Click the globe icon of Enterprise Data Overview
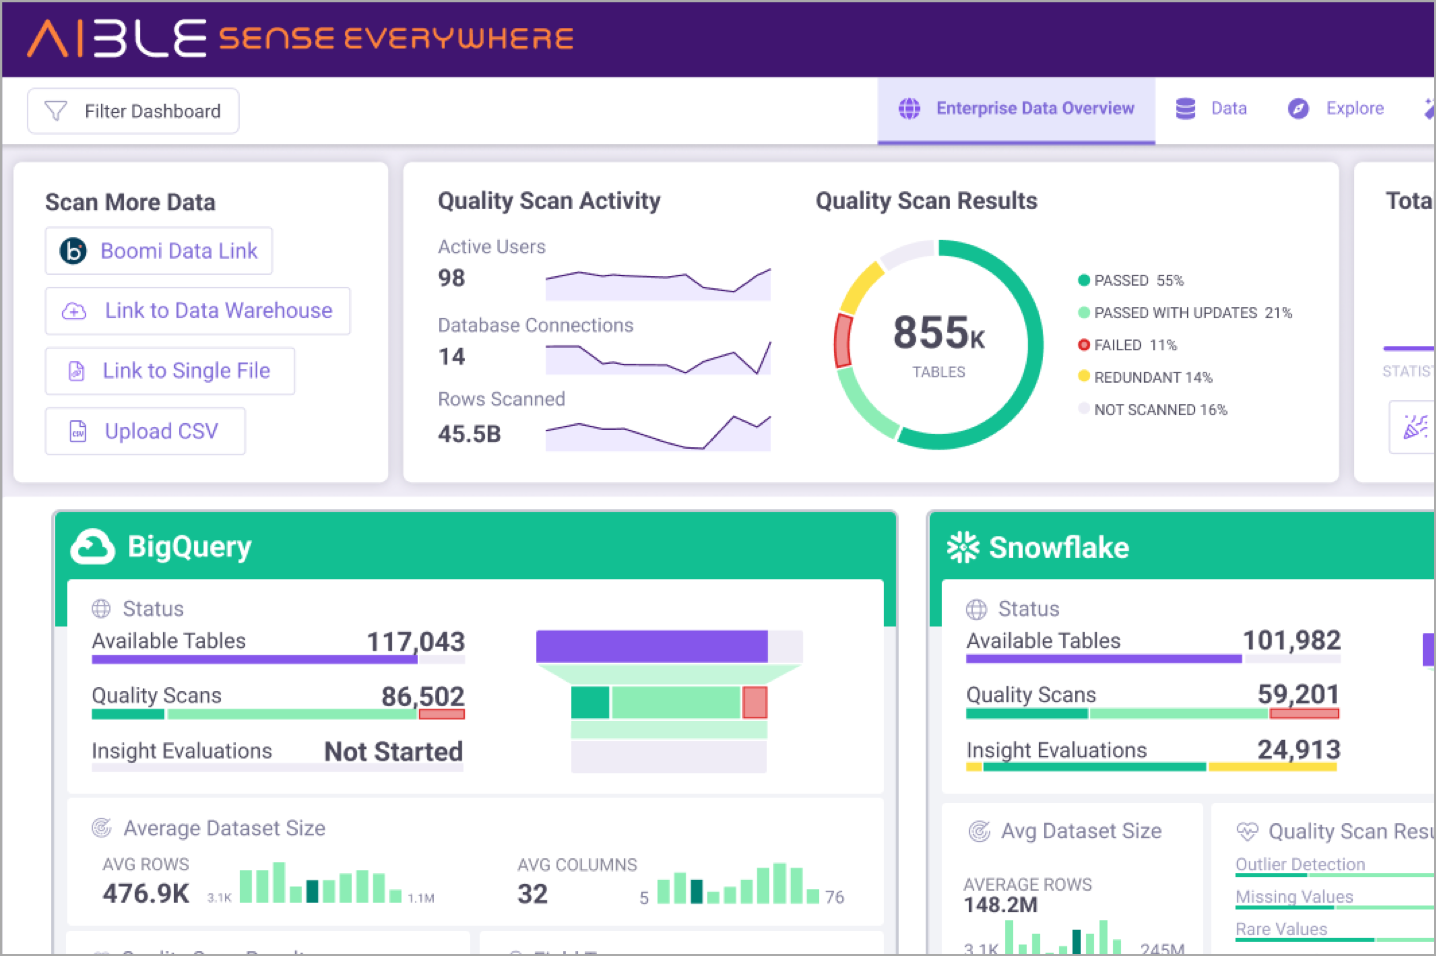1436x956 pixels. 909,109
